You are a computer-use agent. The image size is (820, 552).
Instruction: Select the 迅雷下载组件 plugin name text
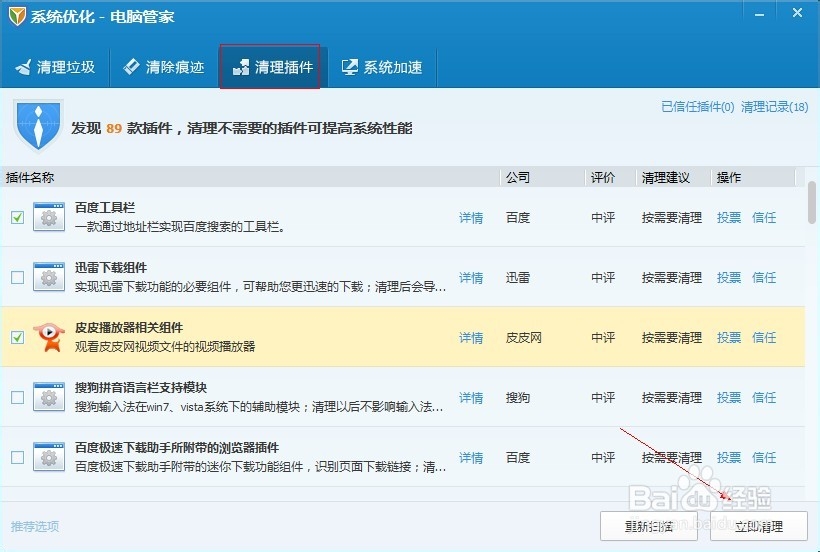[x=111, y=268]
